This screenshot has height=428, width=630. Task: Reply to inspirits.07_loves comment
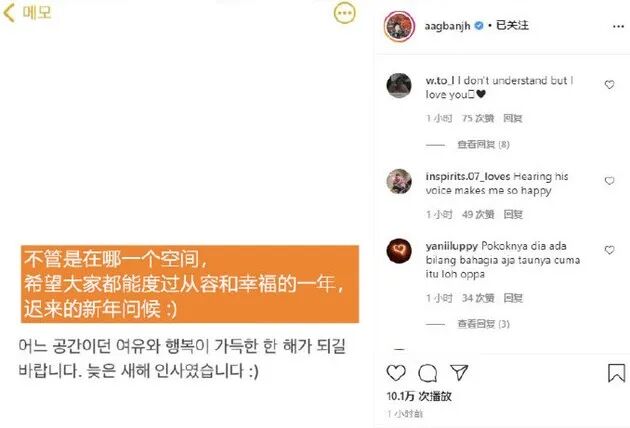click(x=513, y=214)
